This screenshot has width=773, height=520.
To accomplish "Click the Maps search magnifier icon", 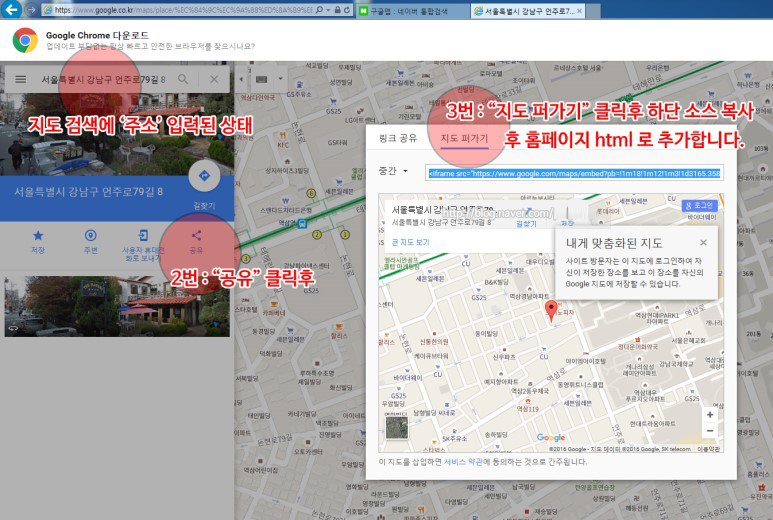I will pyautogui.click(x=183, y=79).
